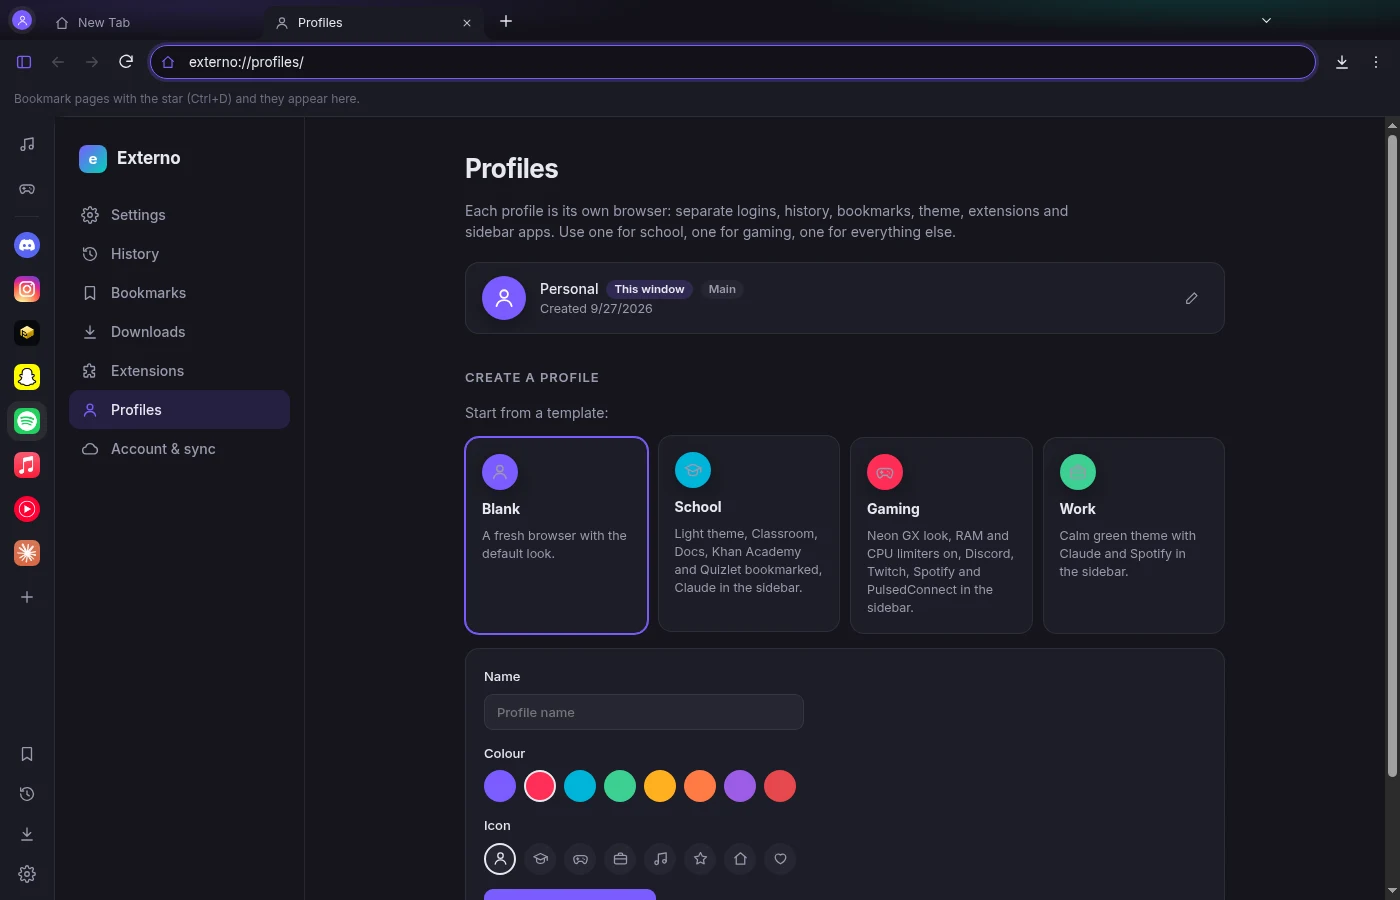The image size is (1400, 900).
Task: Launch Snapchat from the sidebar
Action: tap(27, 377)
